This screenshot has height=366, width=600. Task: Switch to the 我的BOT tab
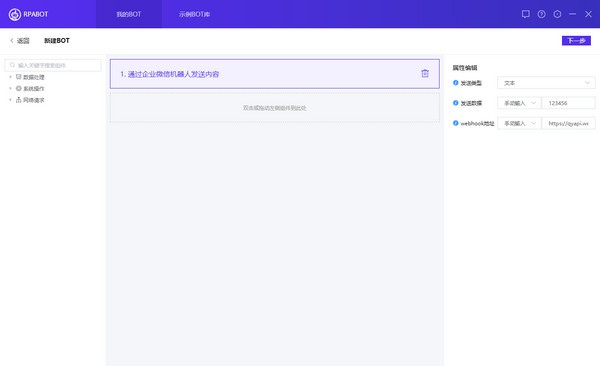pyautogui.click(x=129, y=14)
